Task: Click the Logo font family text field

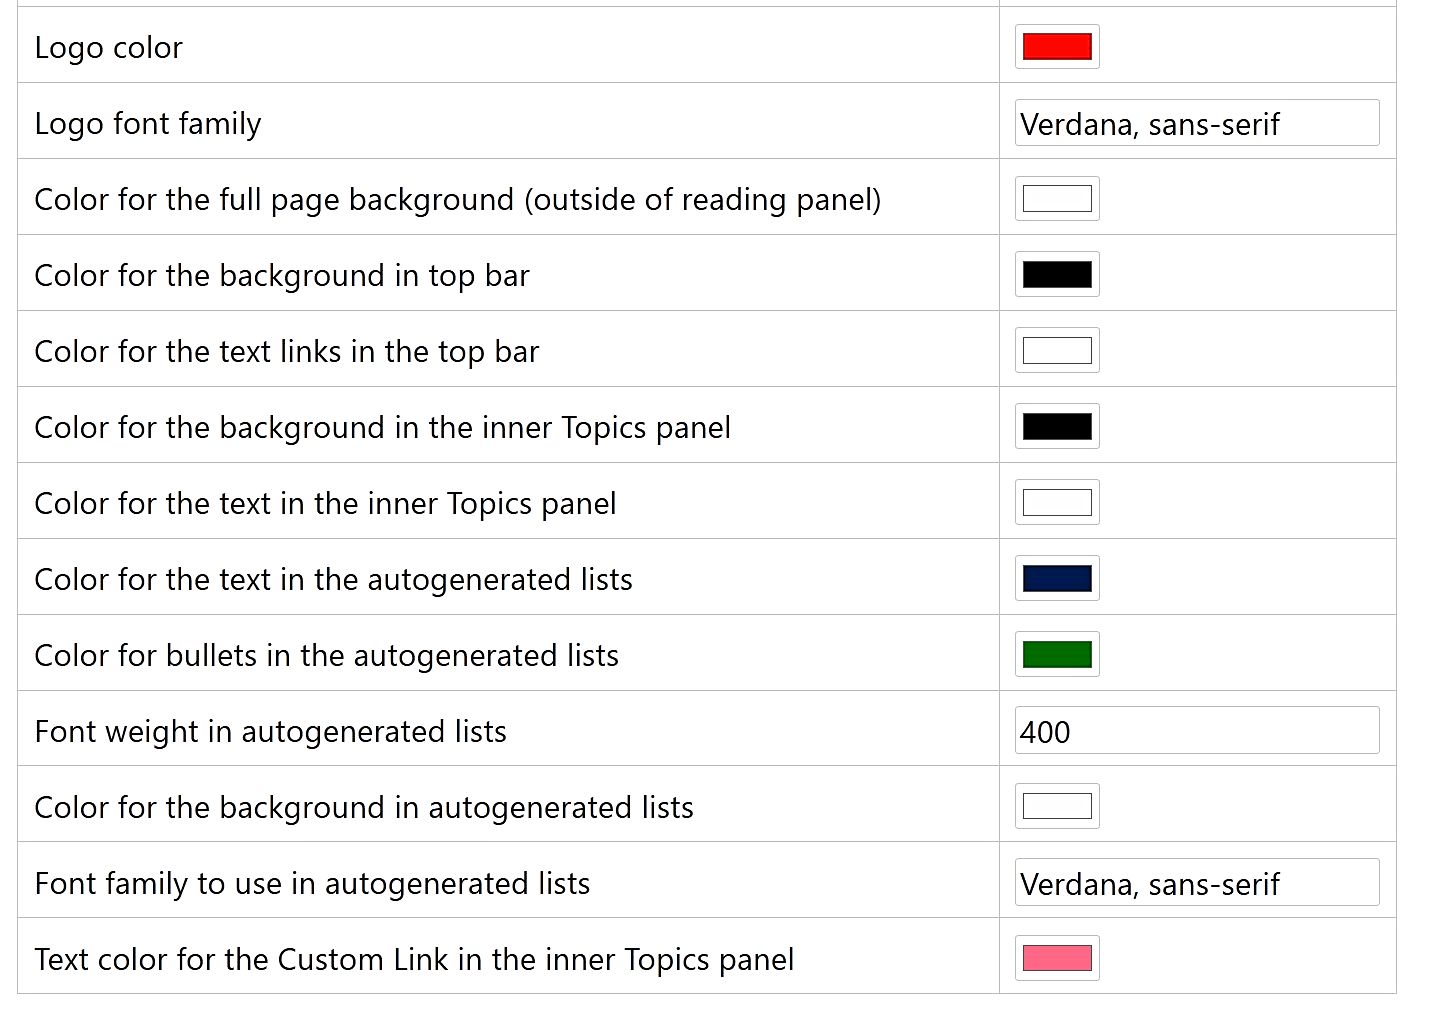Action: pyautogui.click(x=1196, y=123)
